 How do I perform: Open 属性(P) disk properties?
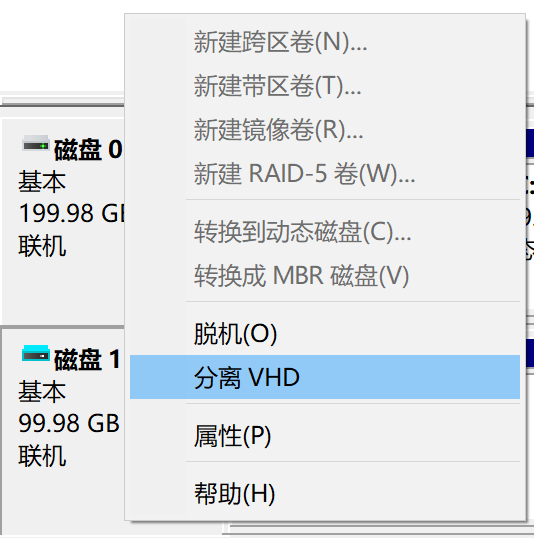(x=325, y=436)
